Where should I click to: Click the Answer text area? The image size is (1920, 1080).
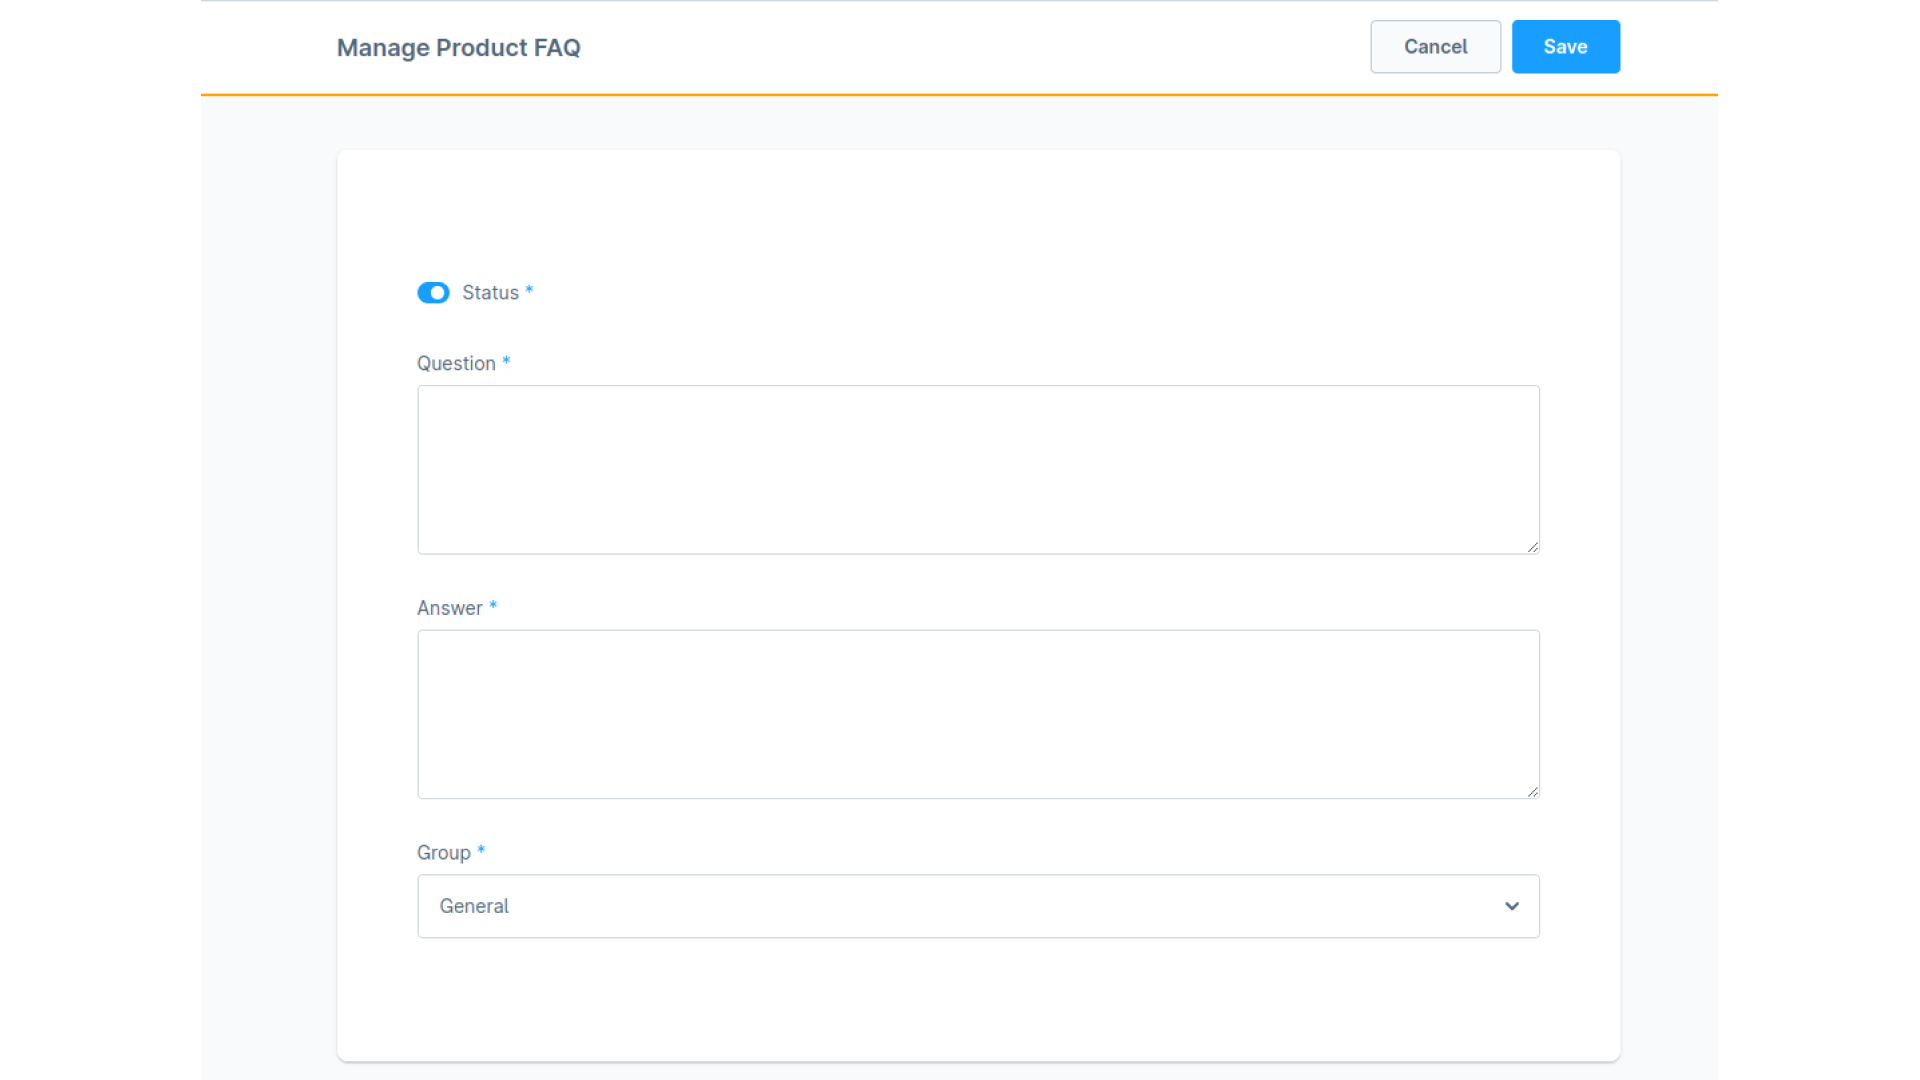click(x=978, y=713)
